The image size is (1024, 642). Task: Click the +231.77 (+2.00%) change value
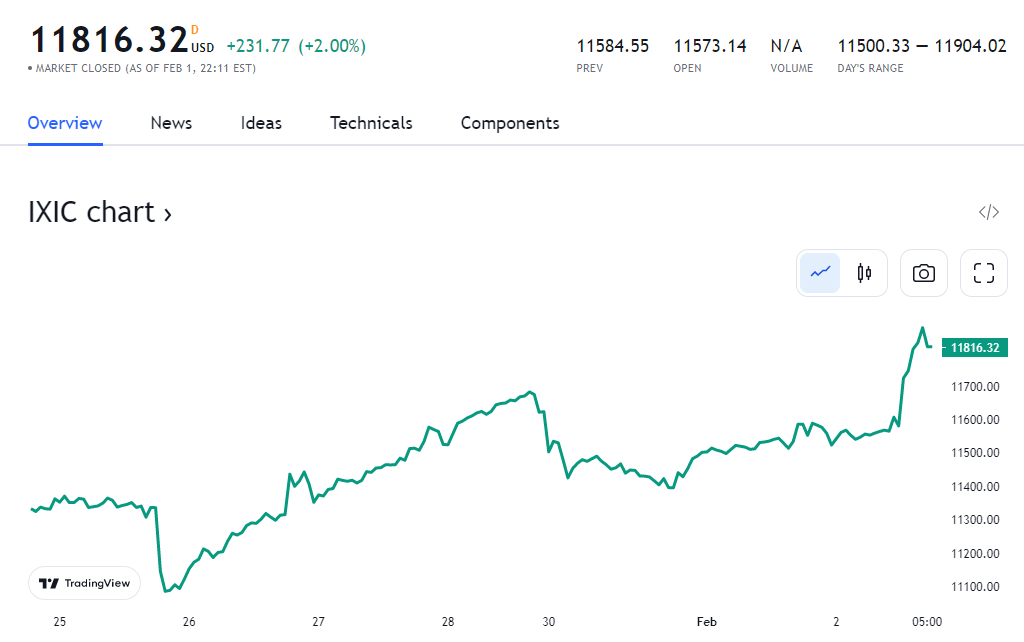[x=296, y=46]
